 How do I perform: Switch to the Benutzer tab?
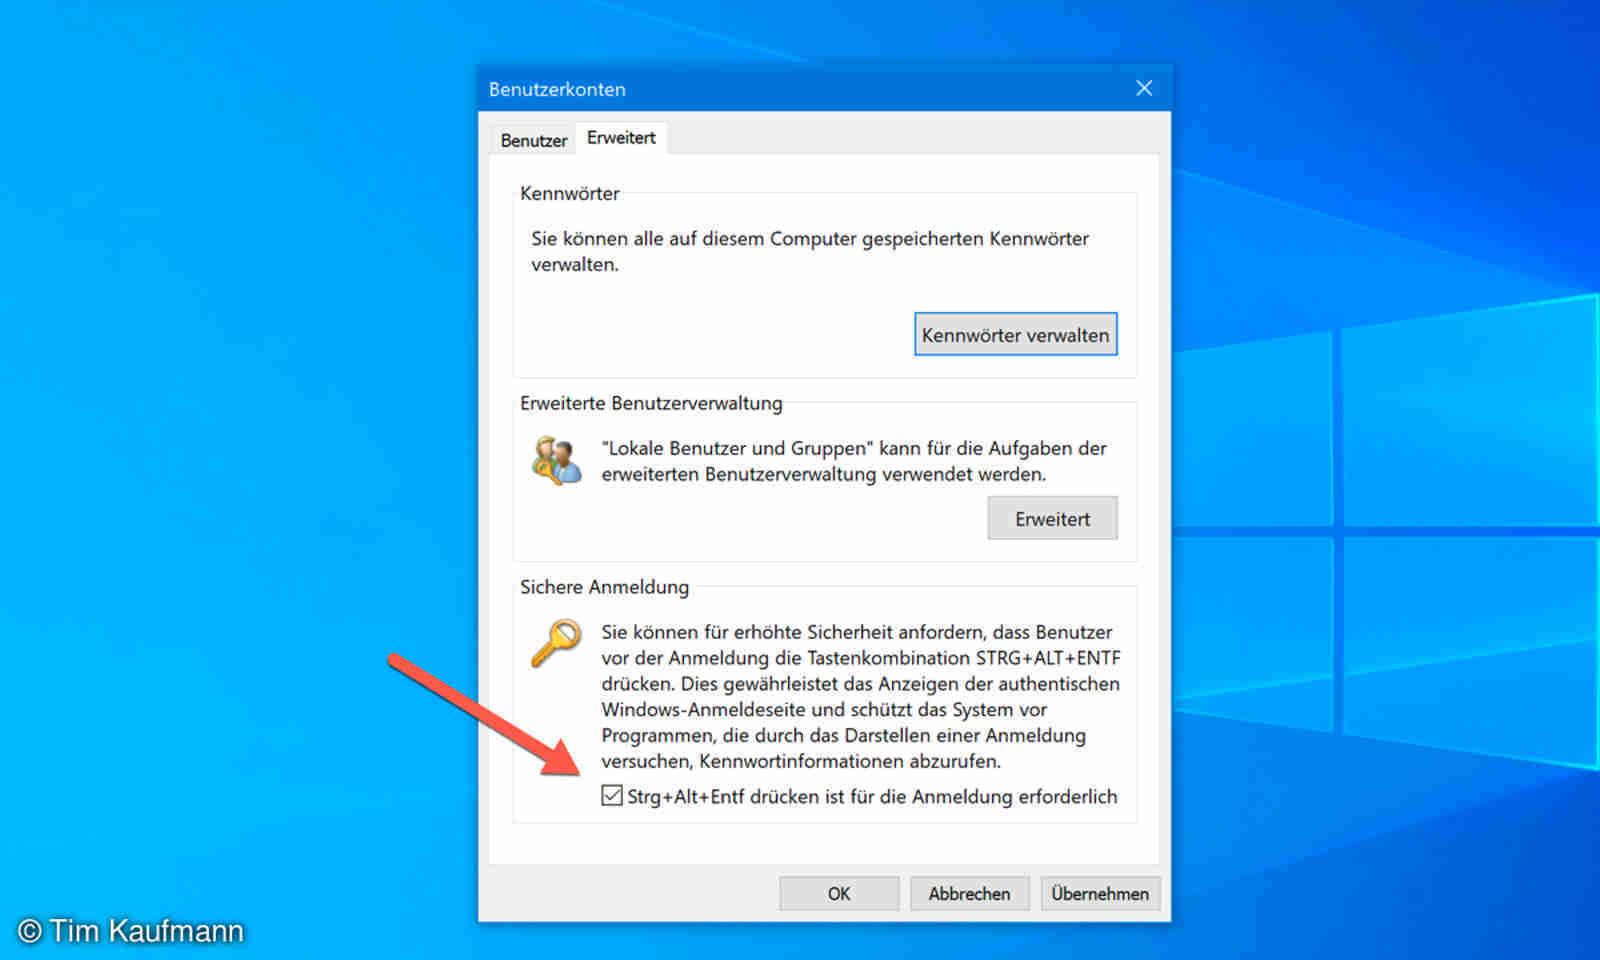(x=534, y=140)
